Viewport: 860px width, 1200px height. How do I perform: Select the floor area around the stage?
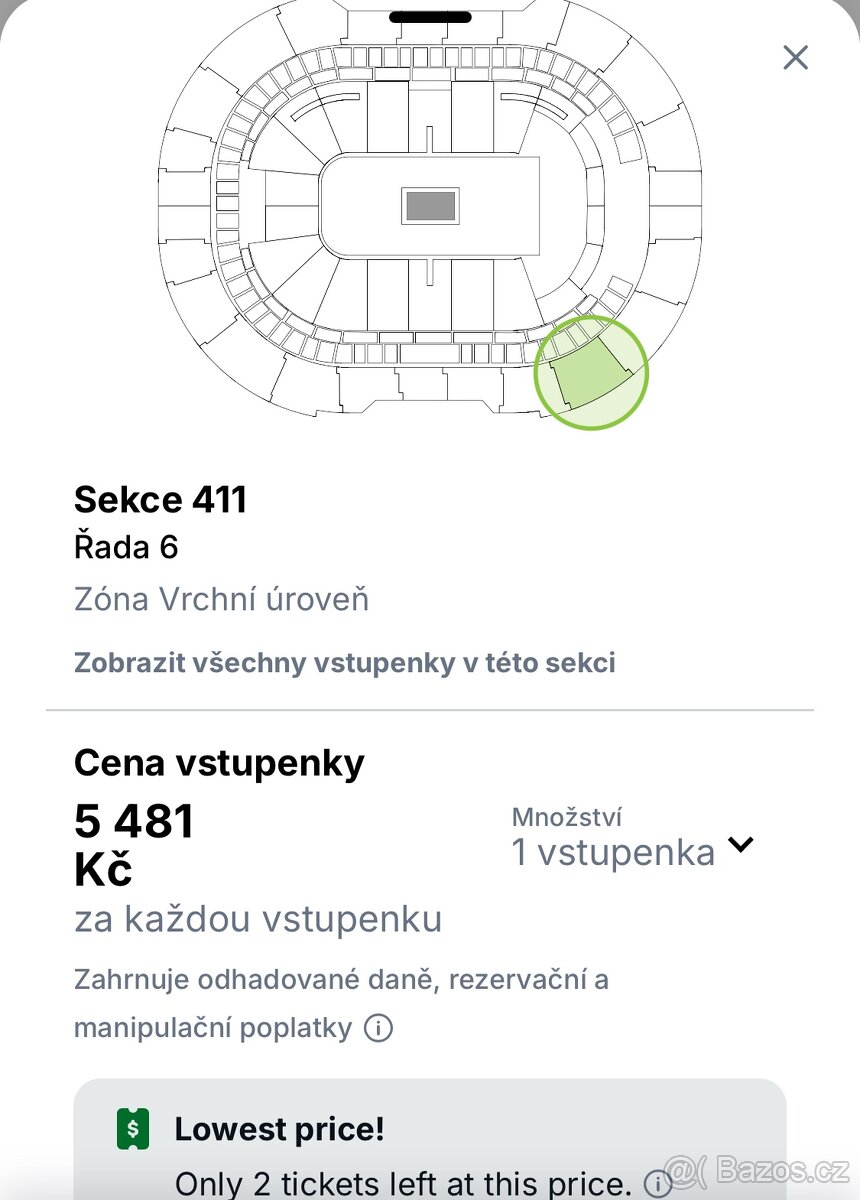point(430,207)
